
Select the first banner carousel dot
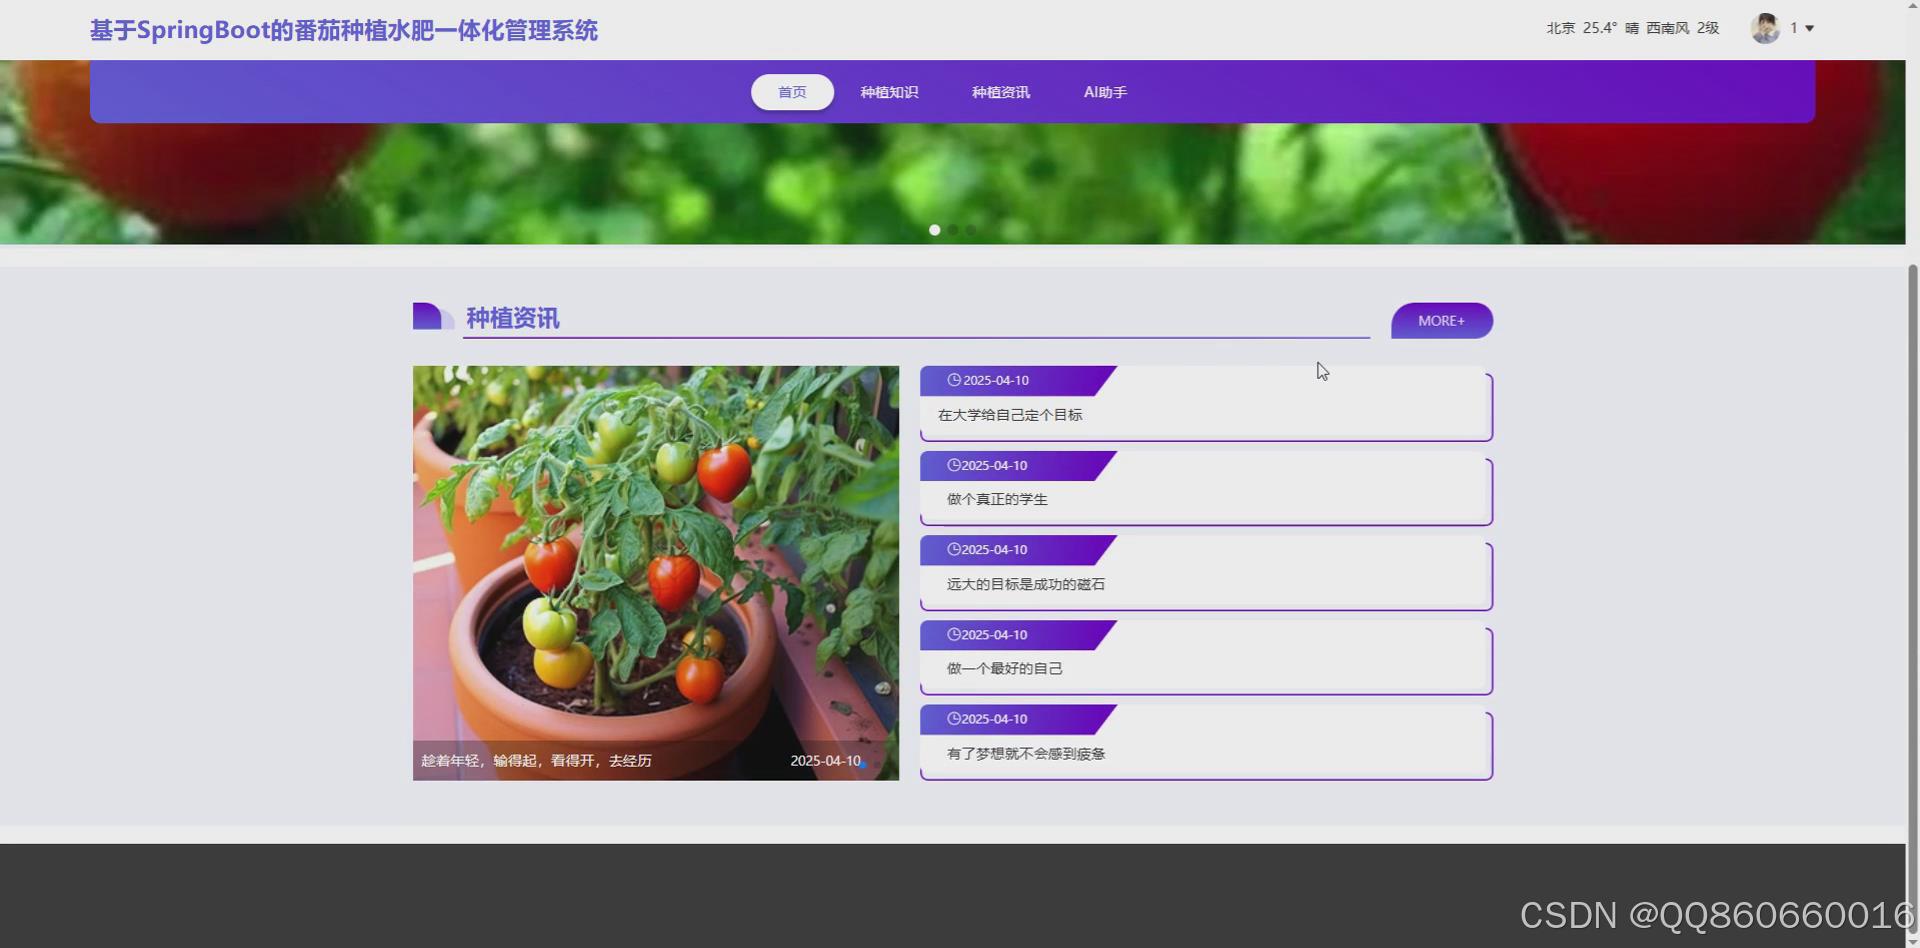934,230
